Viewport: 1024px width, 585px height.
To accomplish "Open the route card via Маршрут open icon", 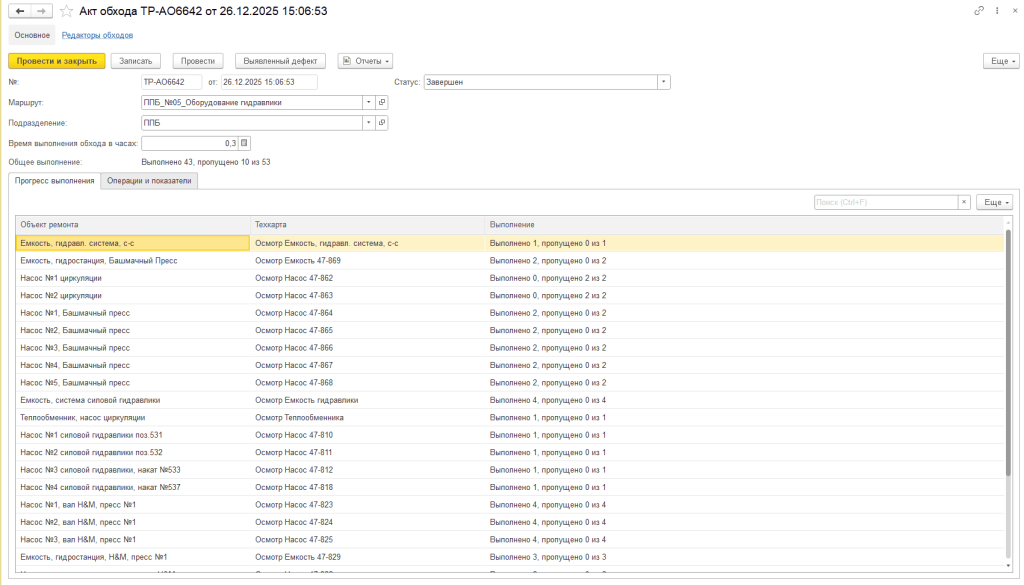I will click(382, 103).
